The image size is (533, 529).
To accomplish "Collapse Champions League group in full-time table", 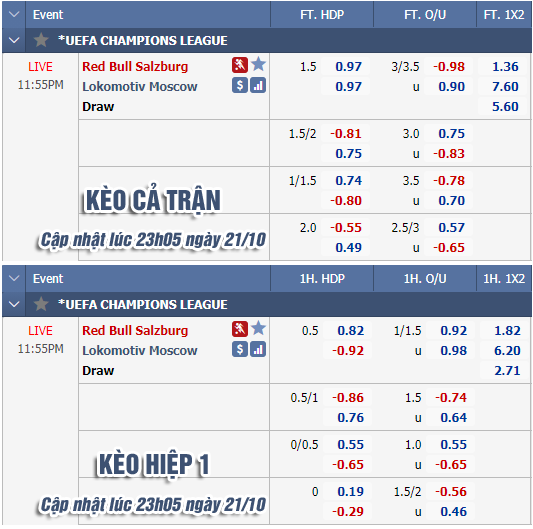I will coord(14,40).
